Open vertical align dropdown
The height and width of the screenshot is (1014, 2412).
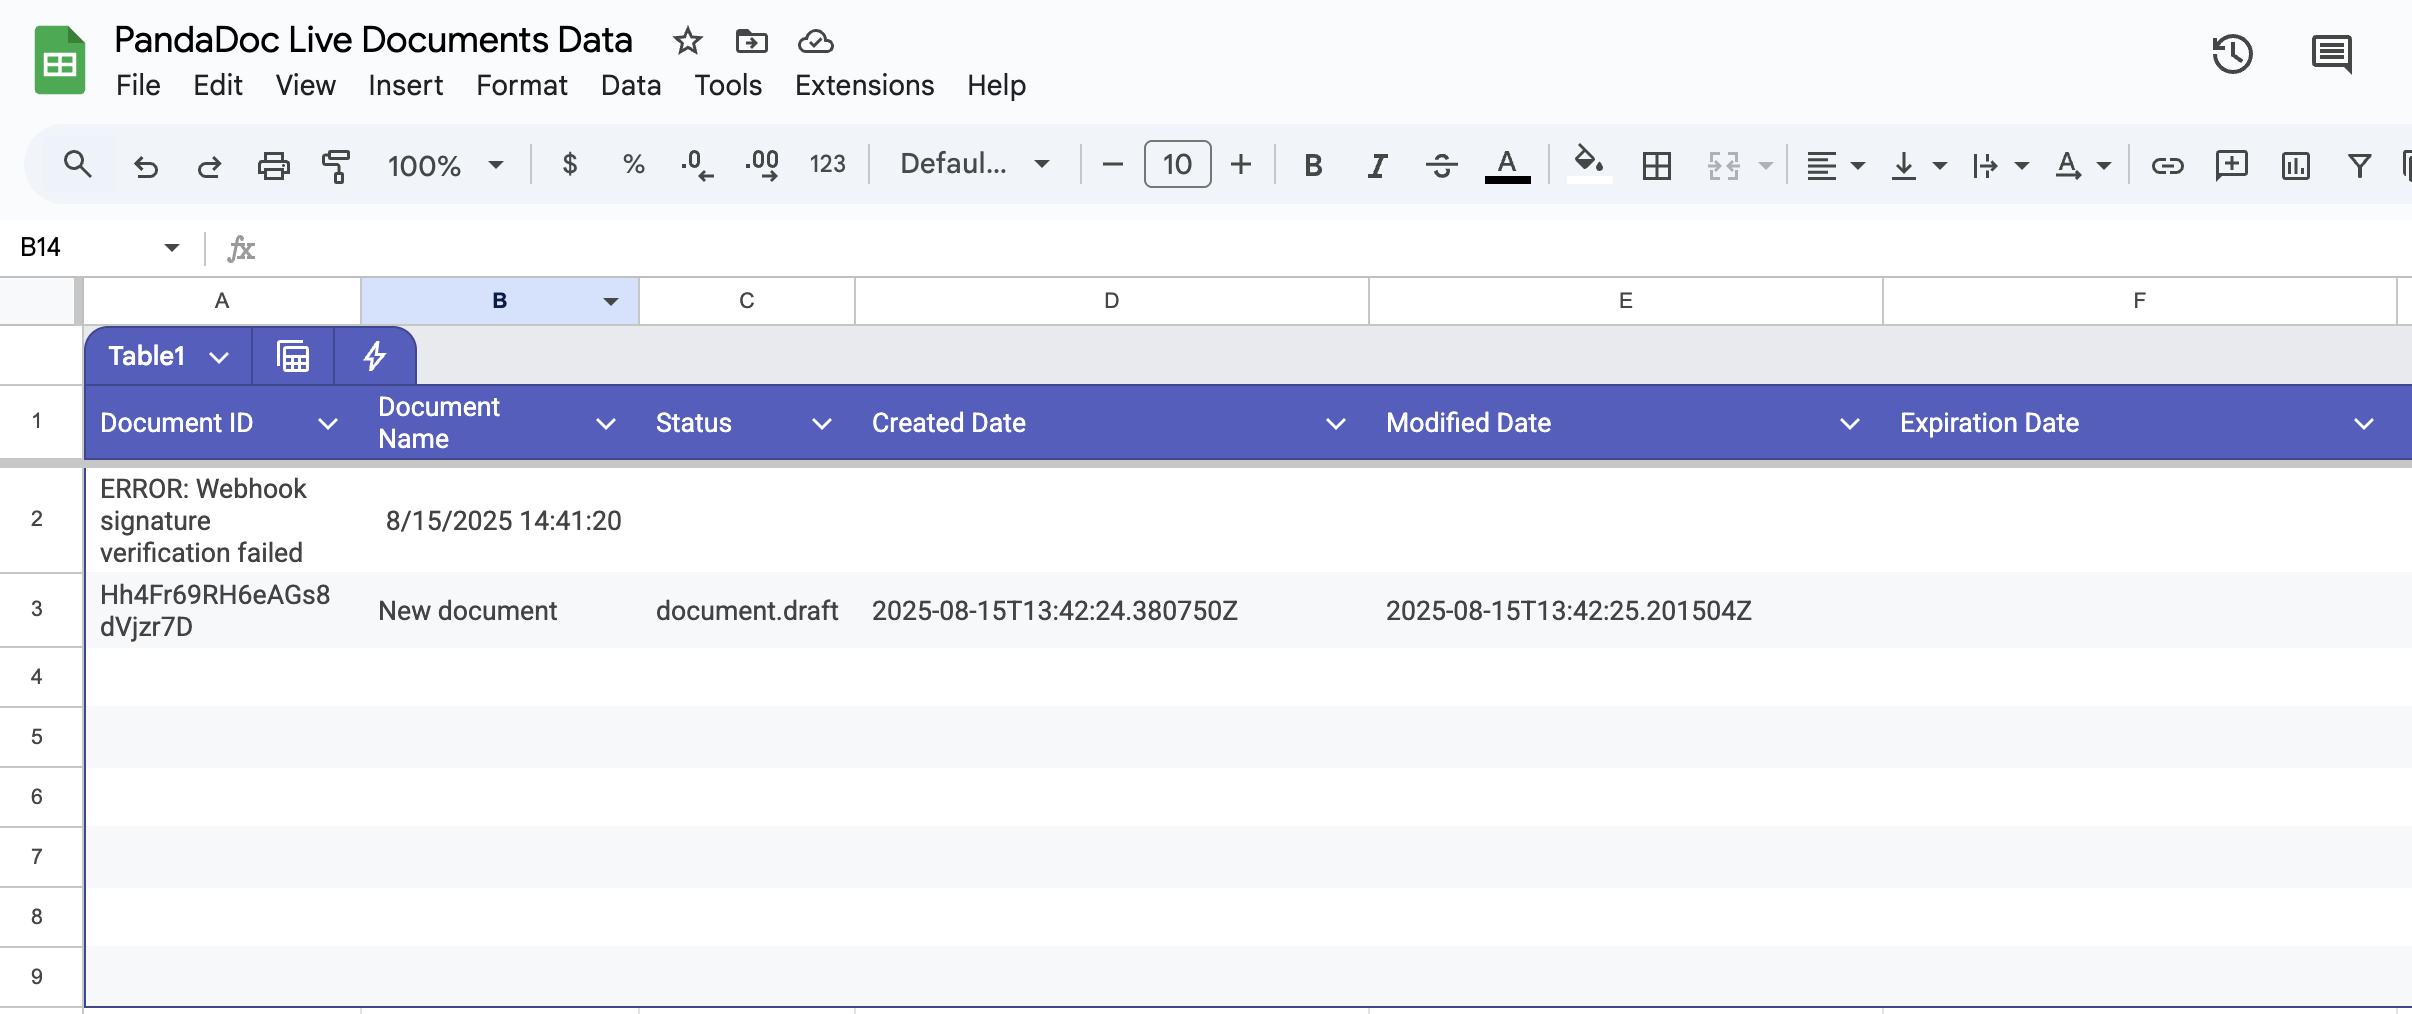pos(1918,165)
